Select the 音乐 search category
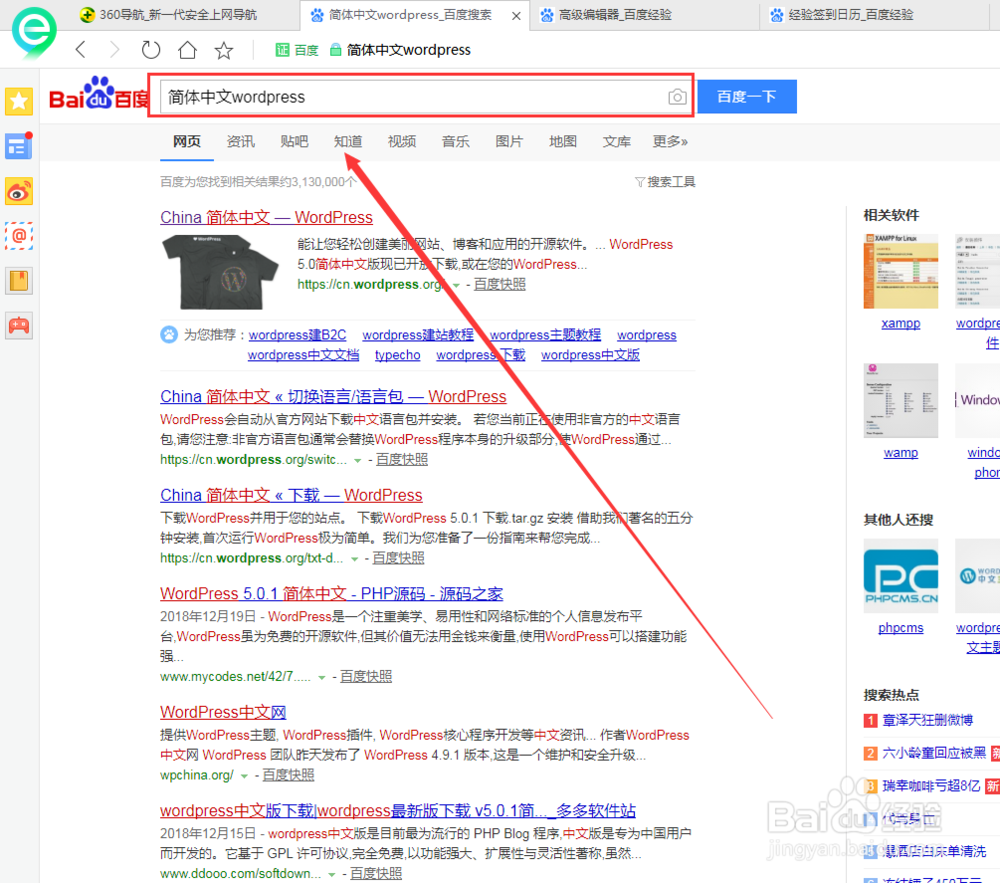The height and width of the screenshot is (883, 1000). (x=455, y=142)
